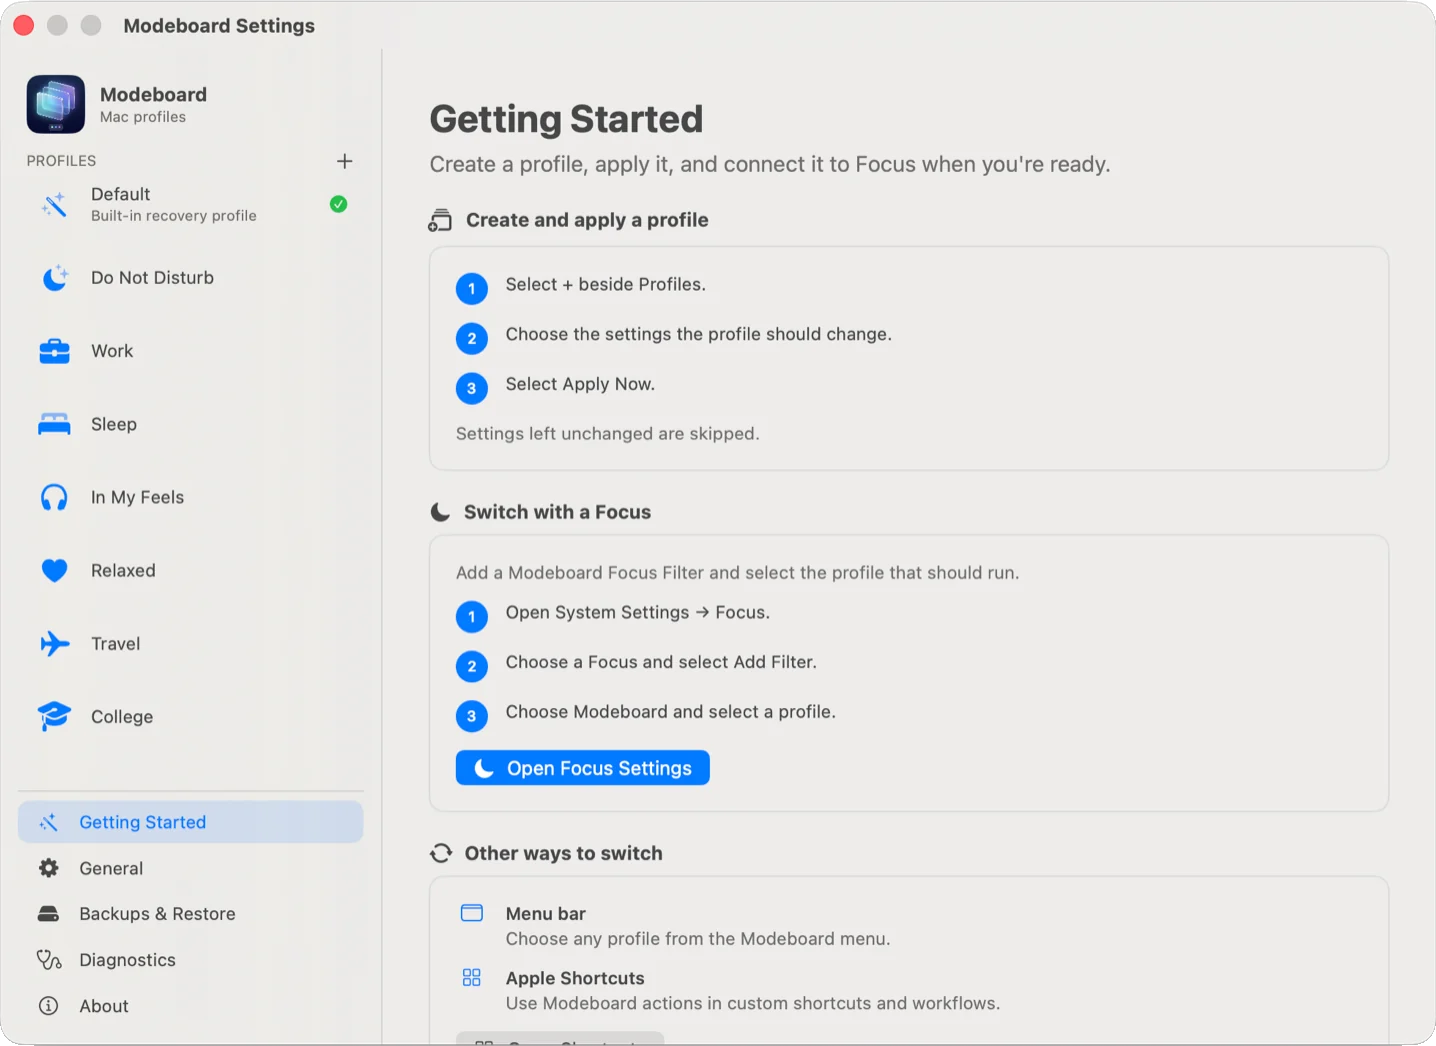Click 'Choose the settings the profile should change.'
The height and width of the screenshot is (1046, 1436).
(x=699, y=334)
